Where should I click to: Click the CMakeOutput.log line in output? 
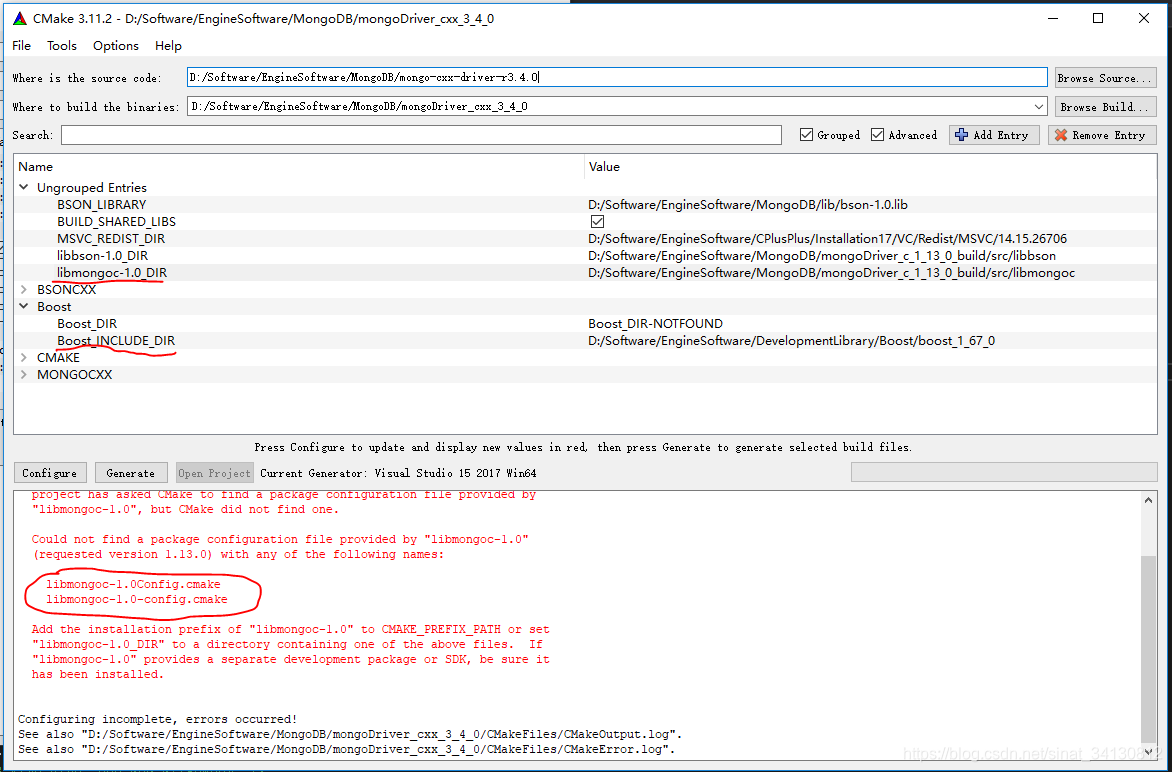coord(350,734)
